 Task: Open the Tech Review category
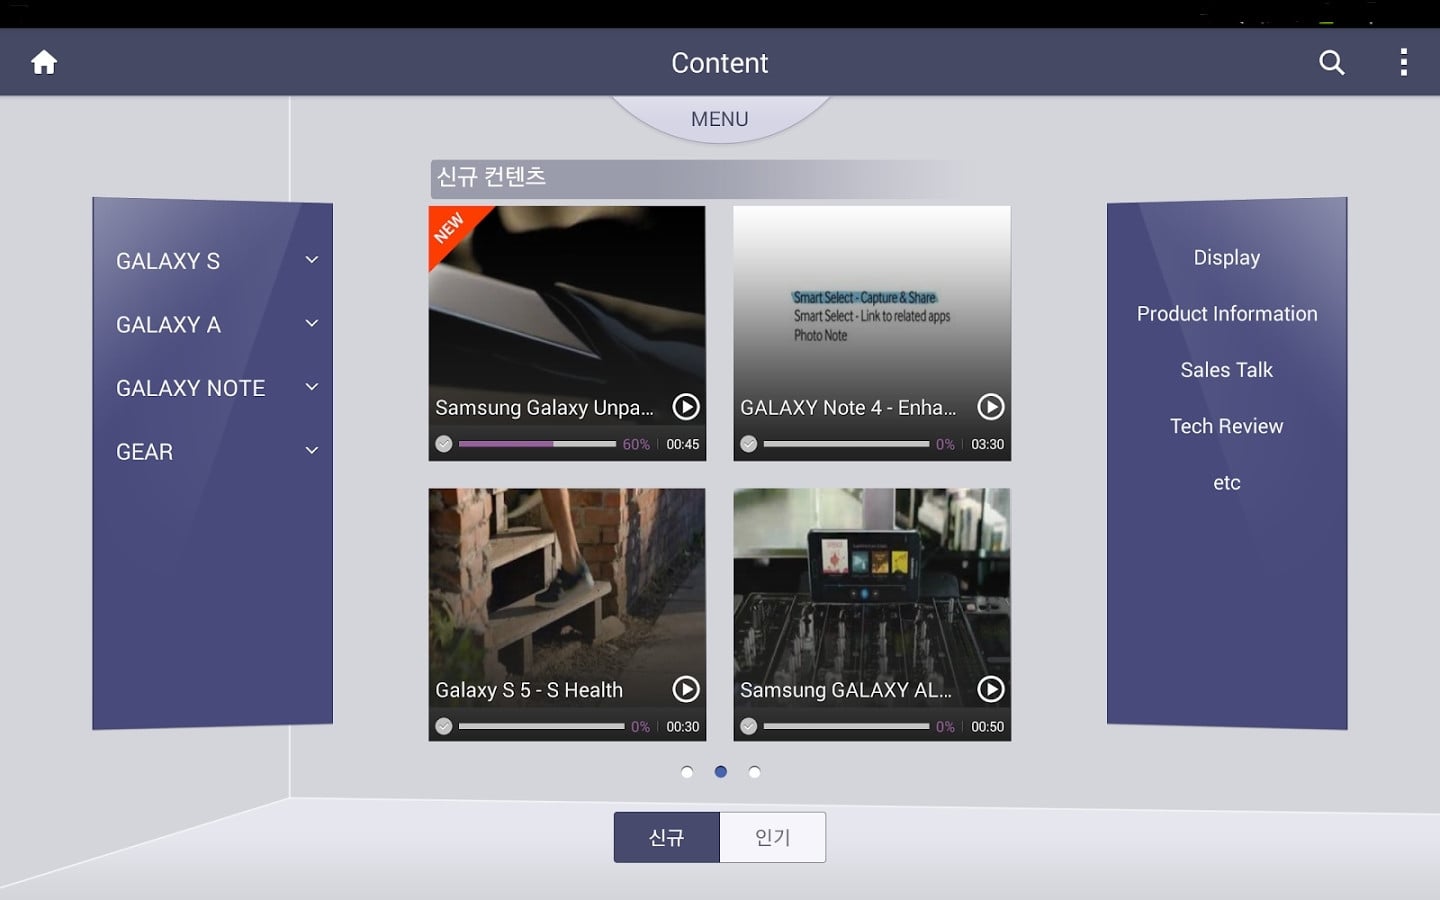click(1227, 426)
